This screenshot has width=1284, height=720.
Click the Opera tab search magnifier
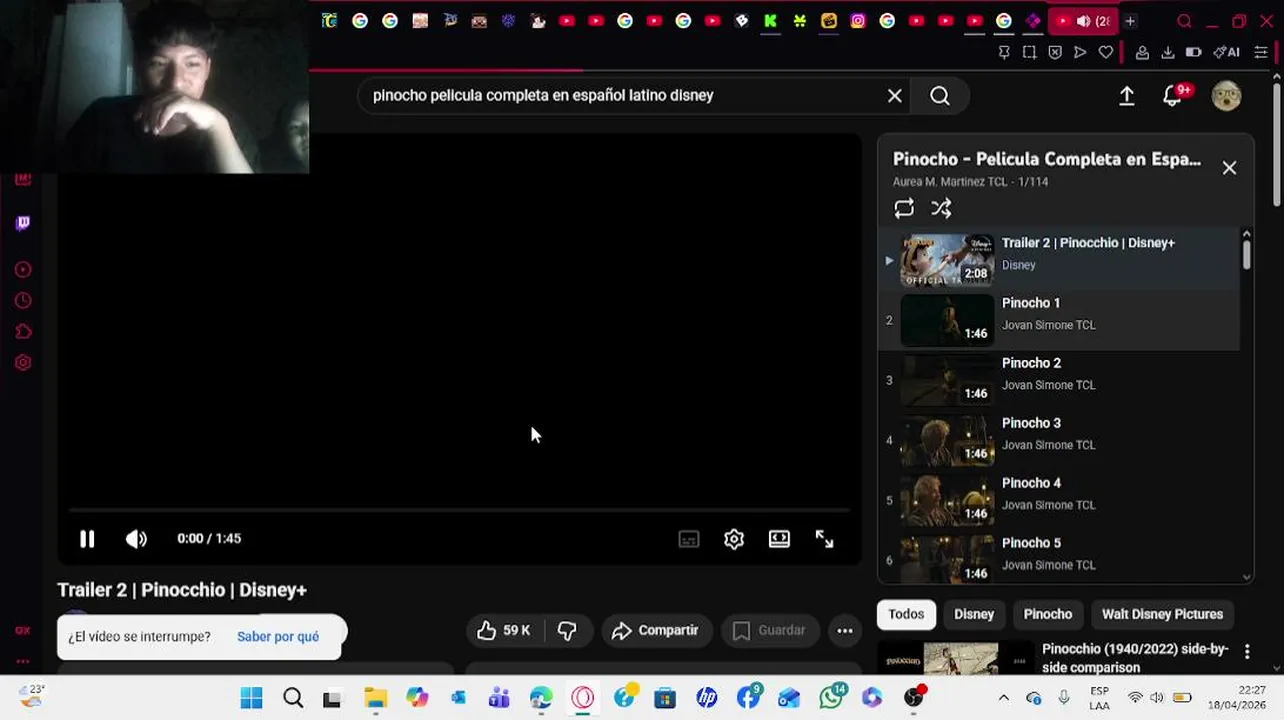click(1184, 21)
